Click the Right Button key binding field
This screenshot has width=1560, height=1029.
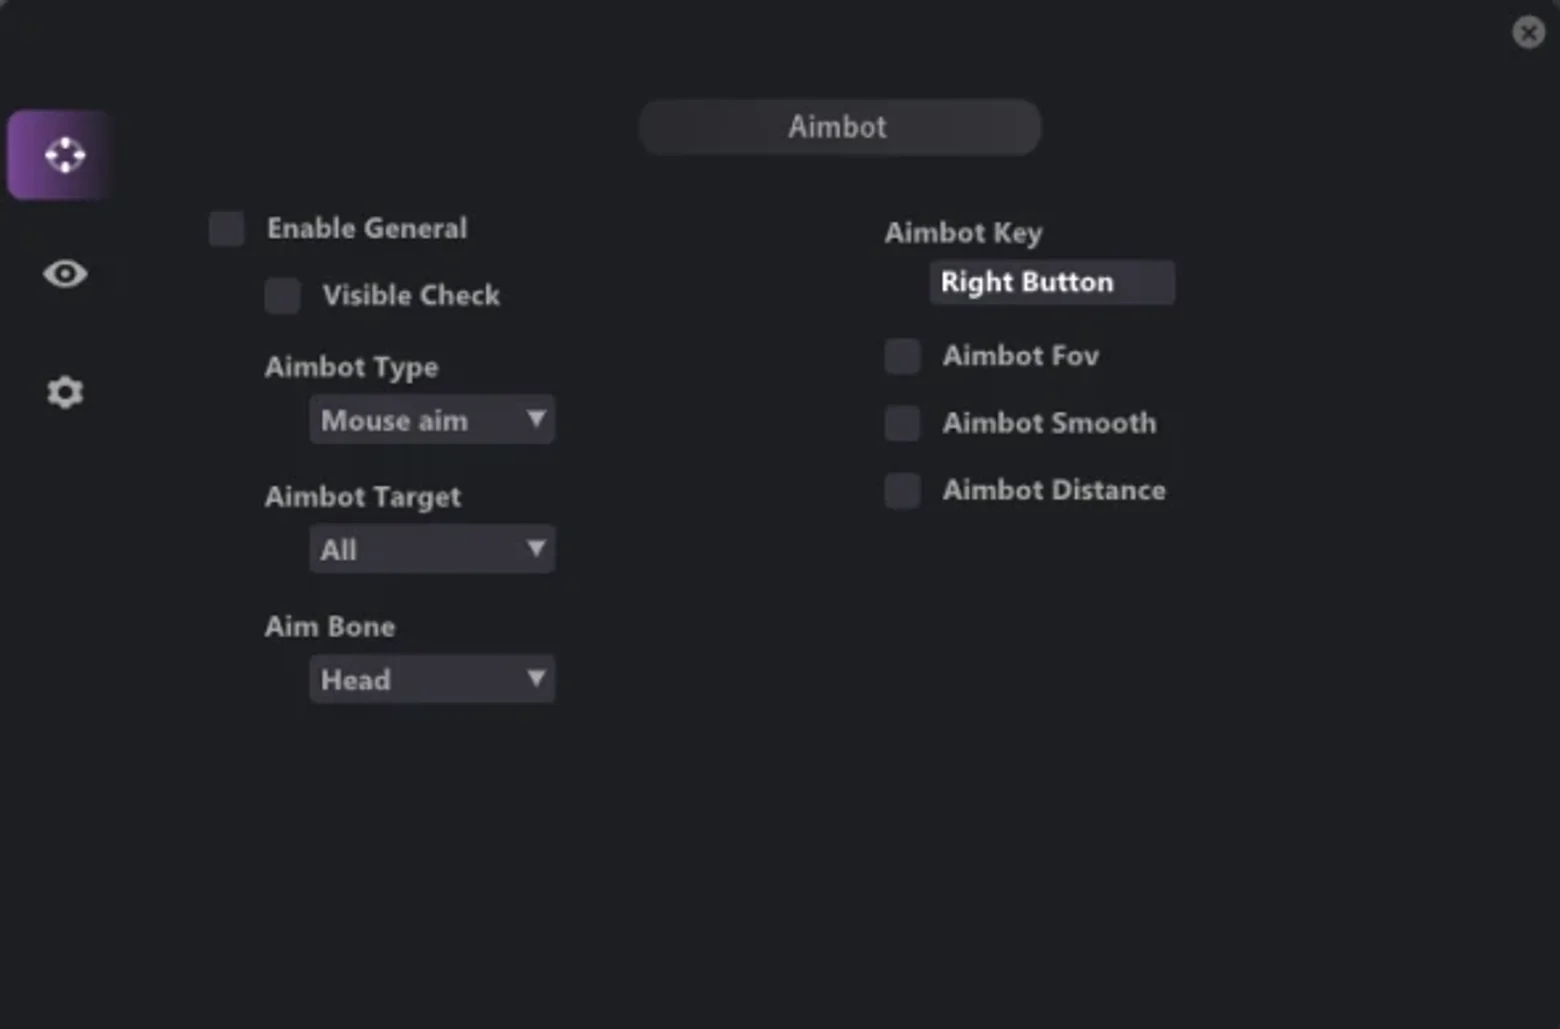[1052, 282]
